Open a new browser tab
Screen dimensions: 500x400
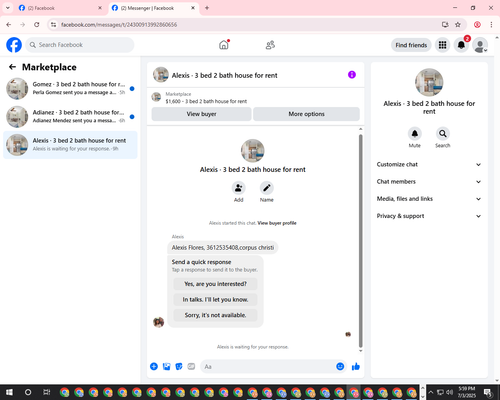(207, 8)
